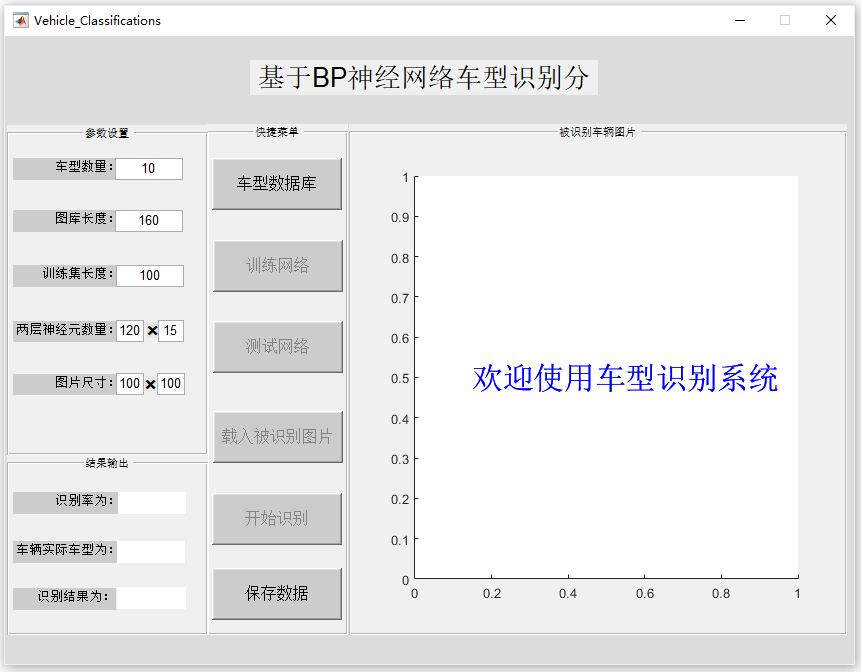Image resolution: width=861 pixels, height=672 pixels.
Task: Edit the 图库长度 field showing 160
Action: (149, 221)
